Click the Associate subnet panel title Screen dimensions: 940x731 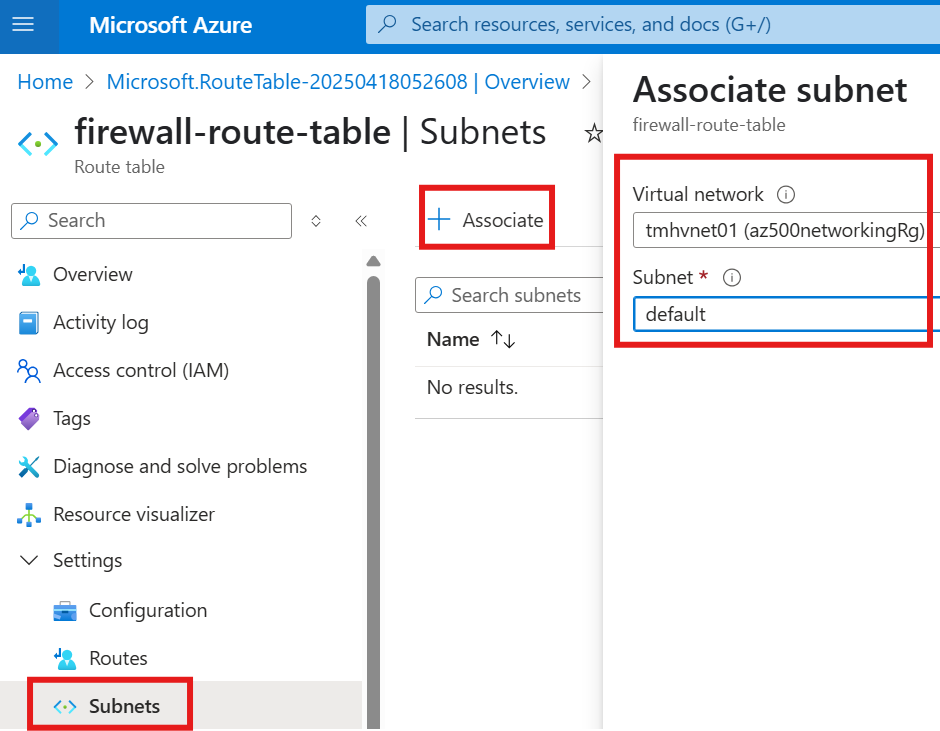[770, 90]
